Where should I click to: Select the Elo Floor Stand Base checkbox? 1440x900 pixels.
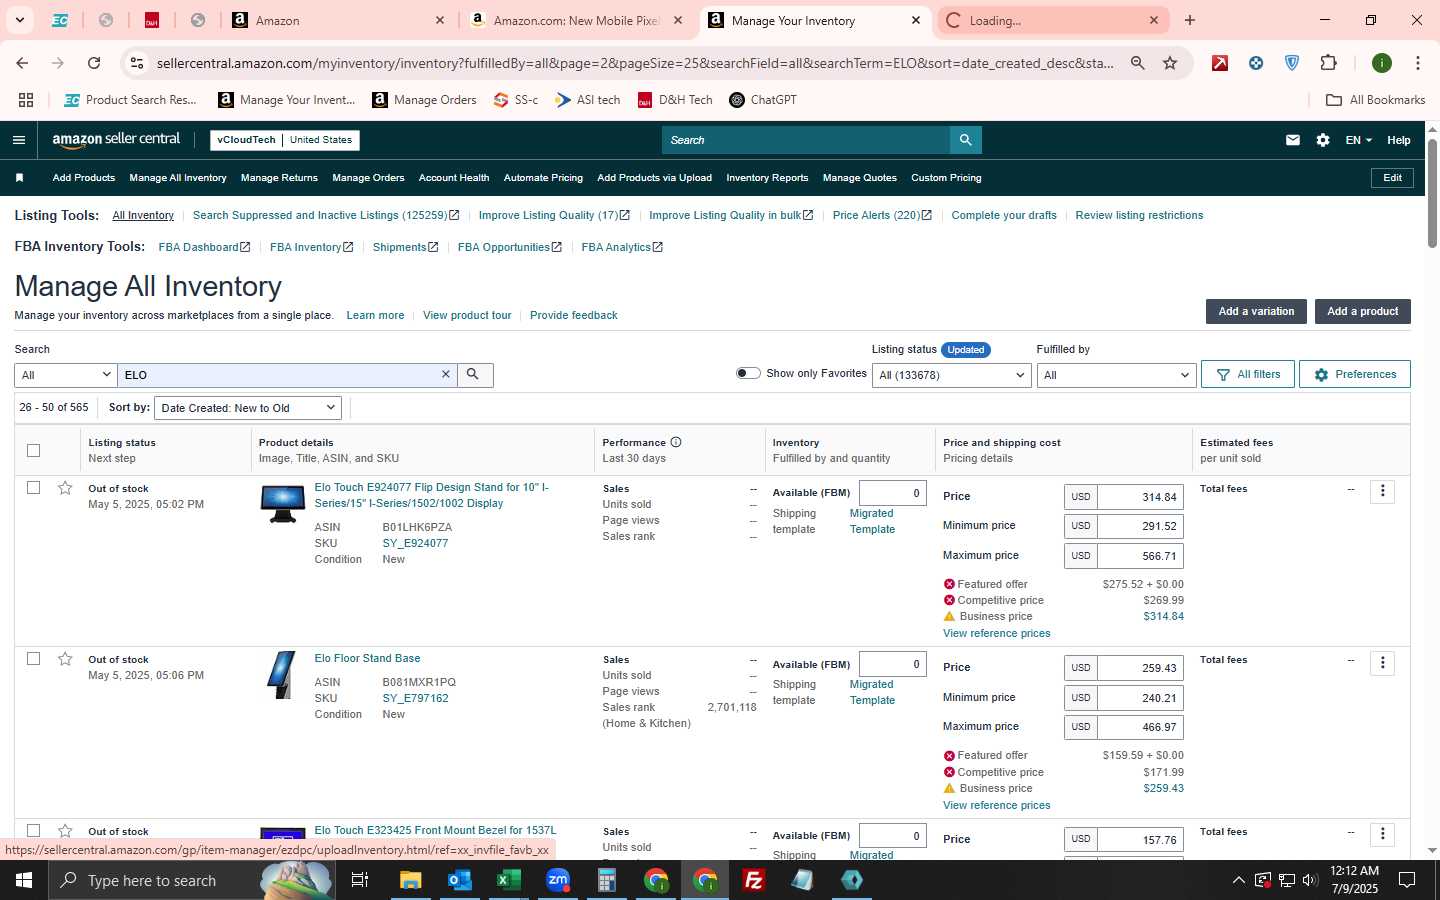(x=33, y=659)
